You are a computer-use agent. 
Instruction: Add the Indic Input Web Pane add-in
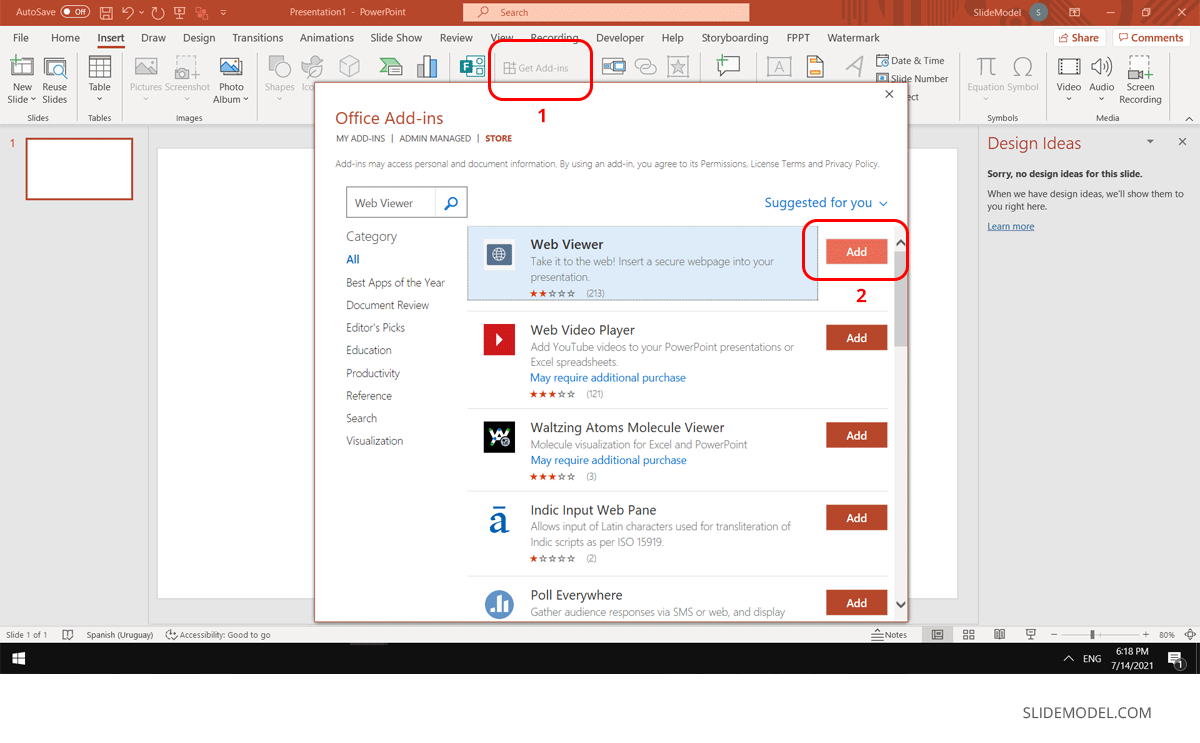(857, 518)
